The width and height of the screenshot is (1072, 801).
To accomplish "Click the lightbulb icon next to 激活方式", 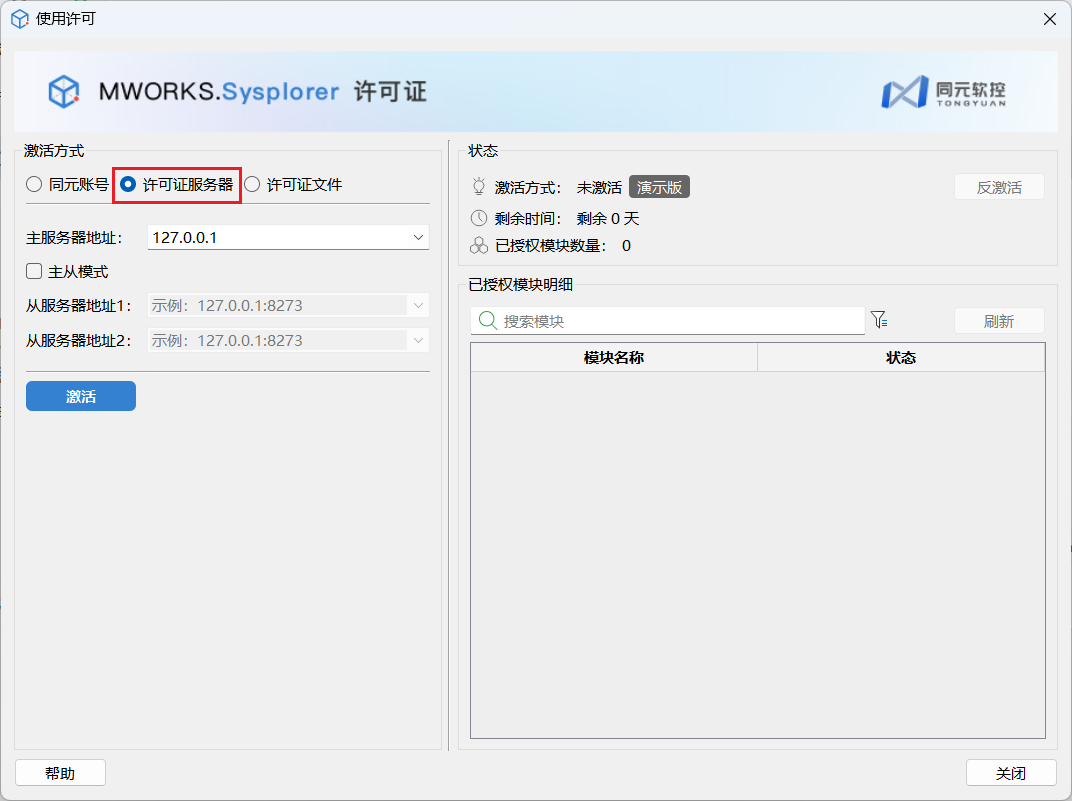I will pyautogui.click(x=479, y=187).
